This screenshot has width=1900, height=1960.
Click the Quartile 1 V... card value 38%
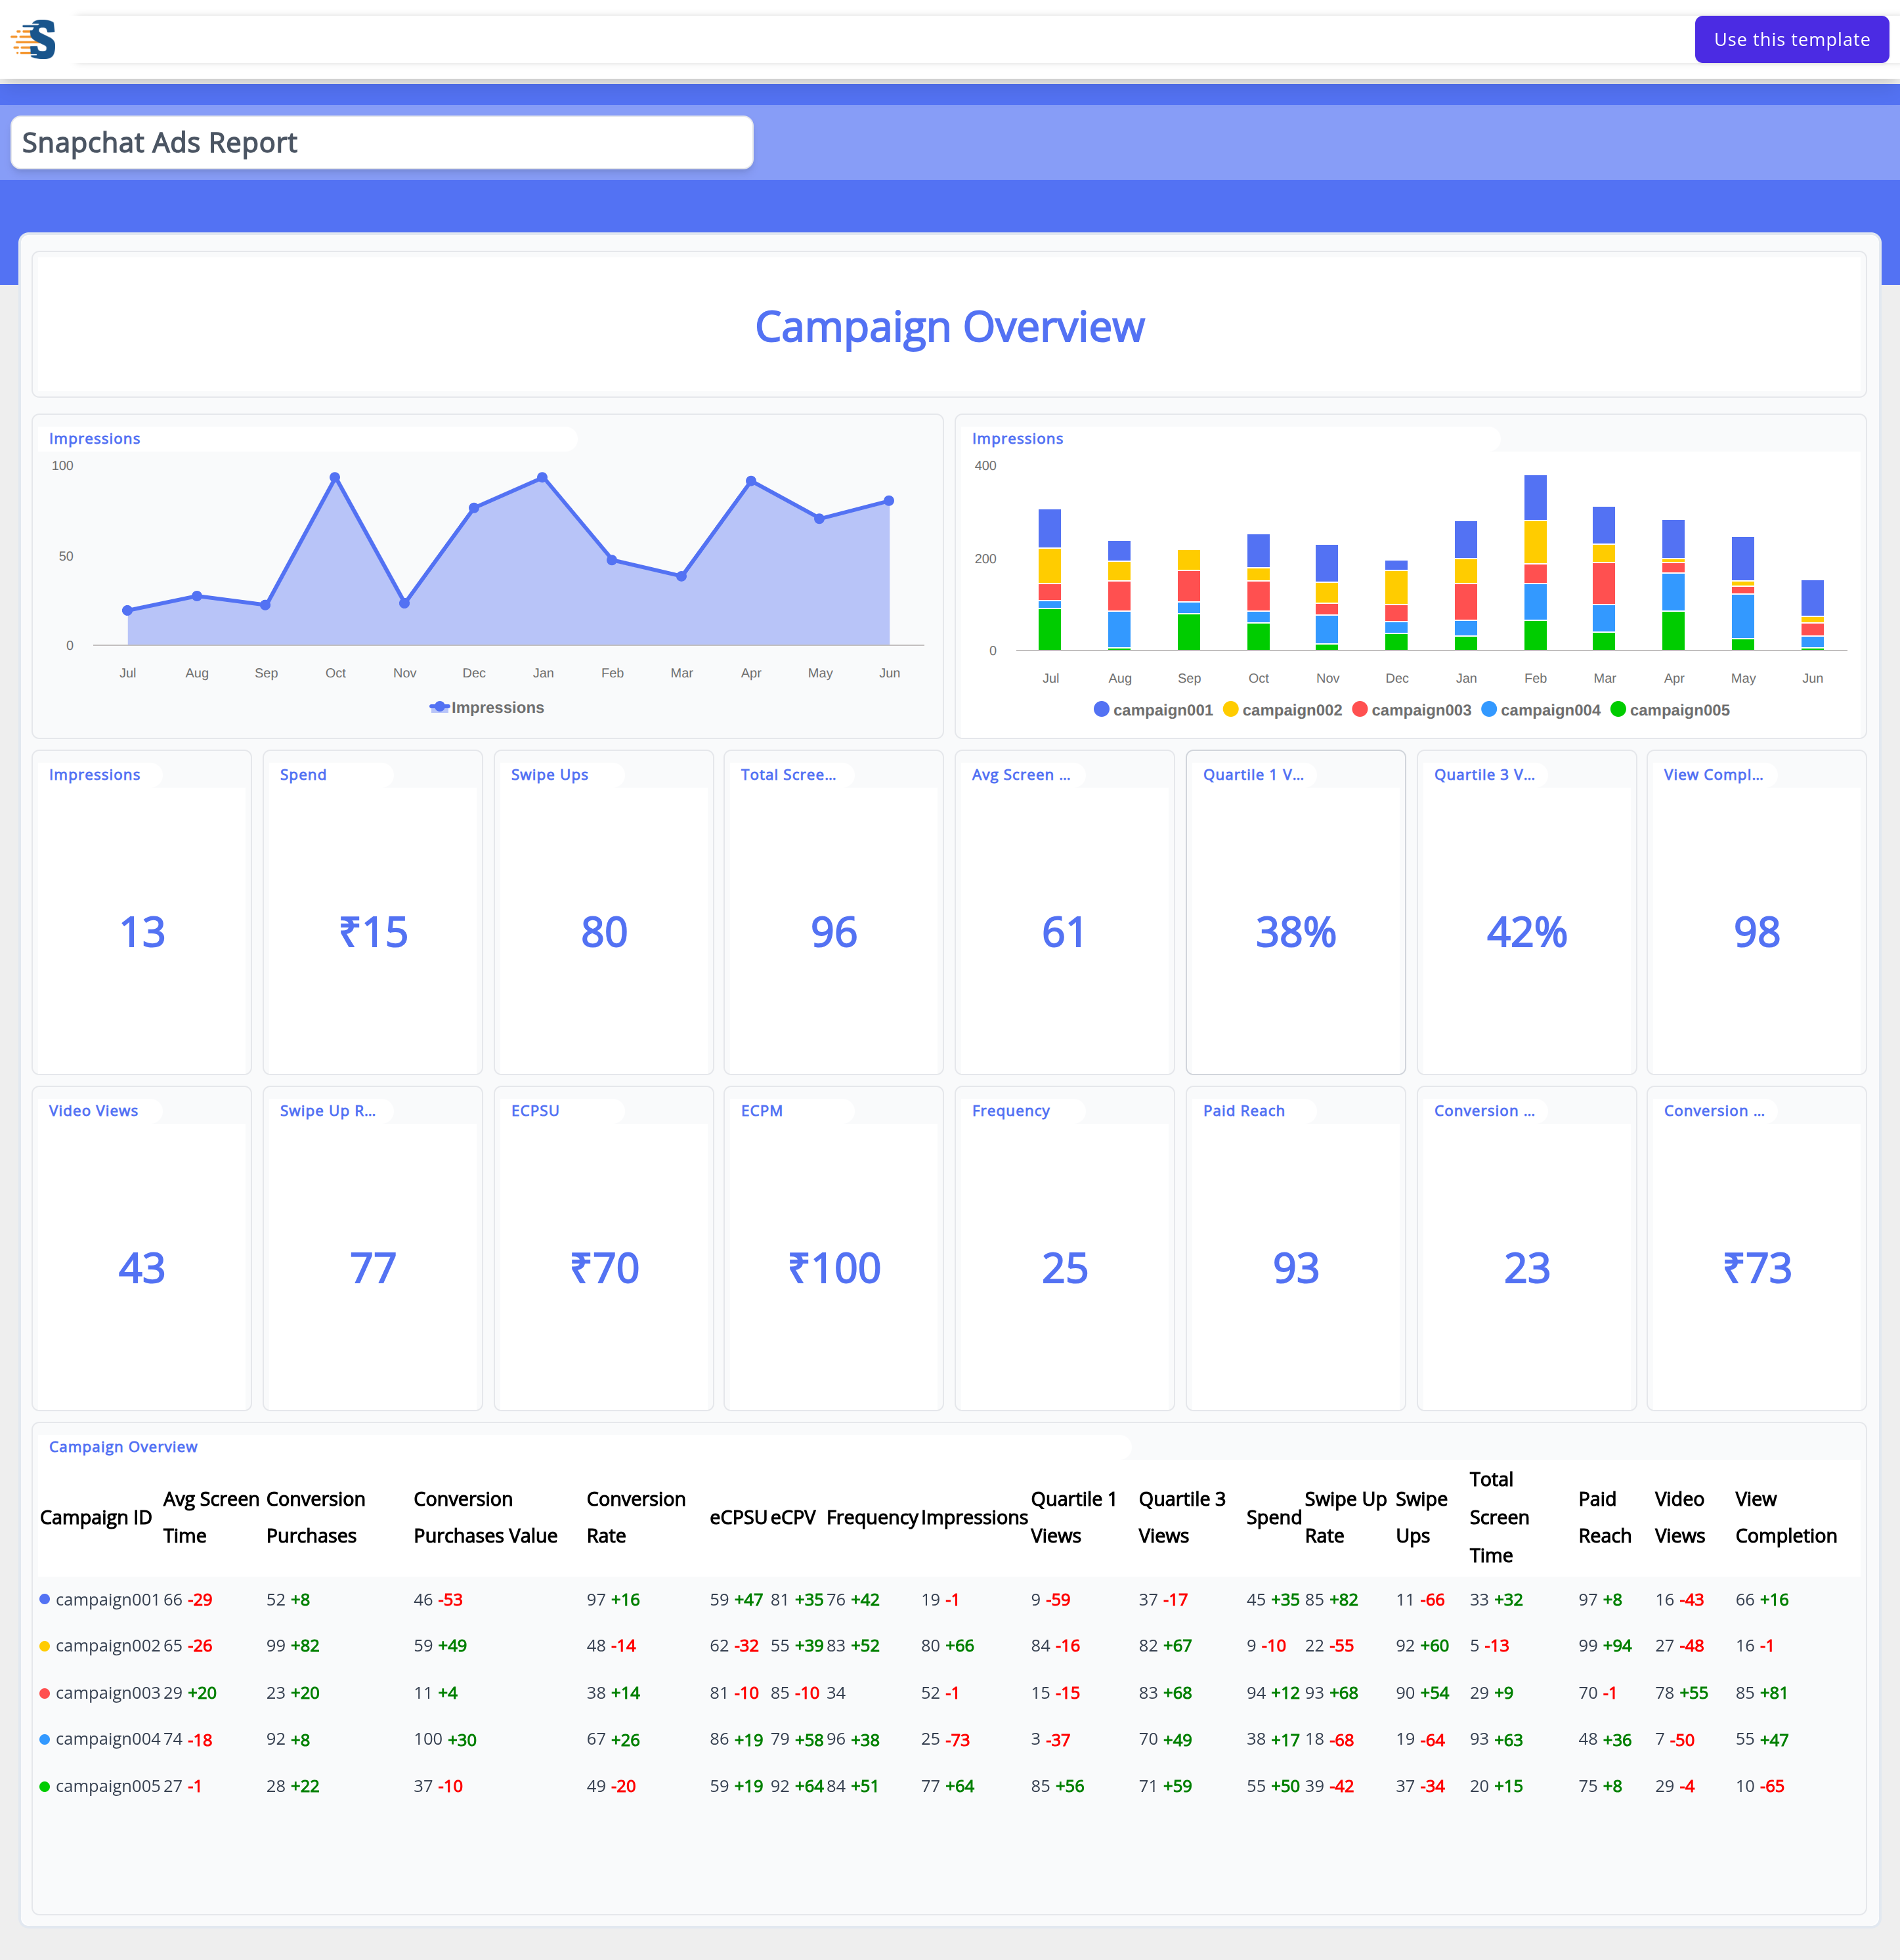click(x=1296, y=932)
